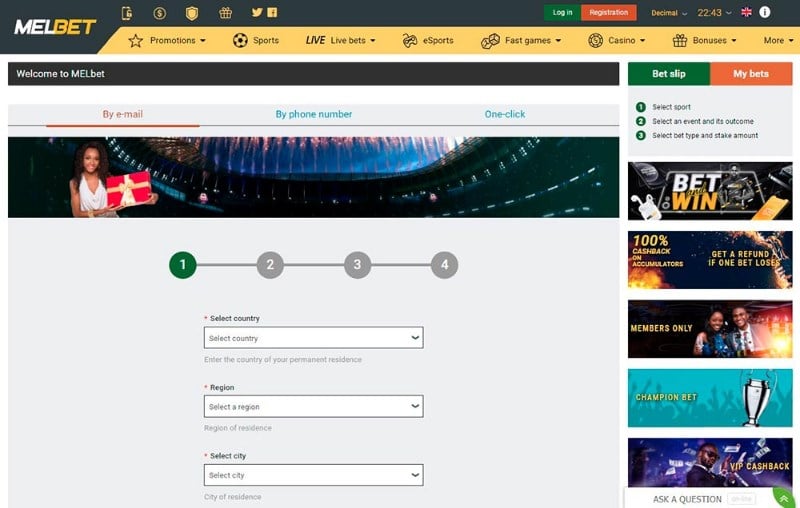This screenshot has width=800, height=508.
Task: Open the Select a region dropdown
Action: pos(313,407)
